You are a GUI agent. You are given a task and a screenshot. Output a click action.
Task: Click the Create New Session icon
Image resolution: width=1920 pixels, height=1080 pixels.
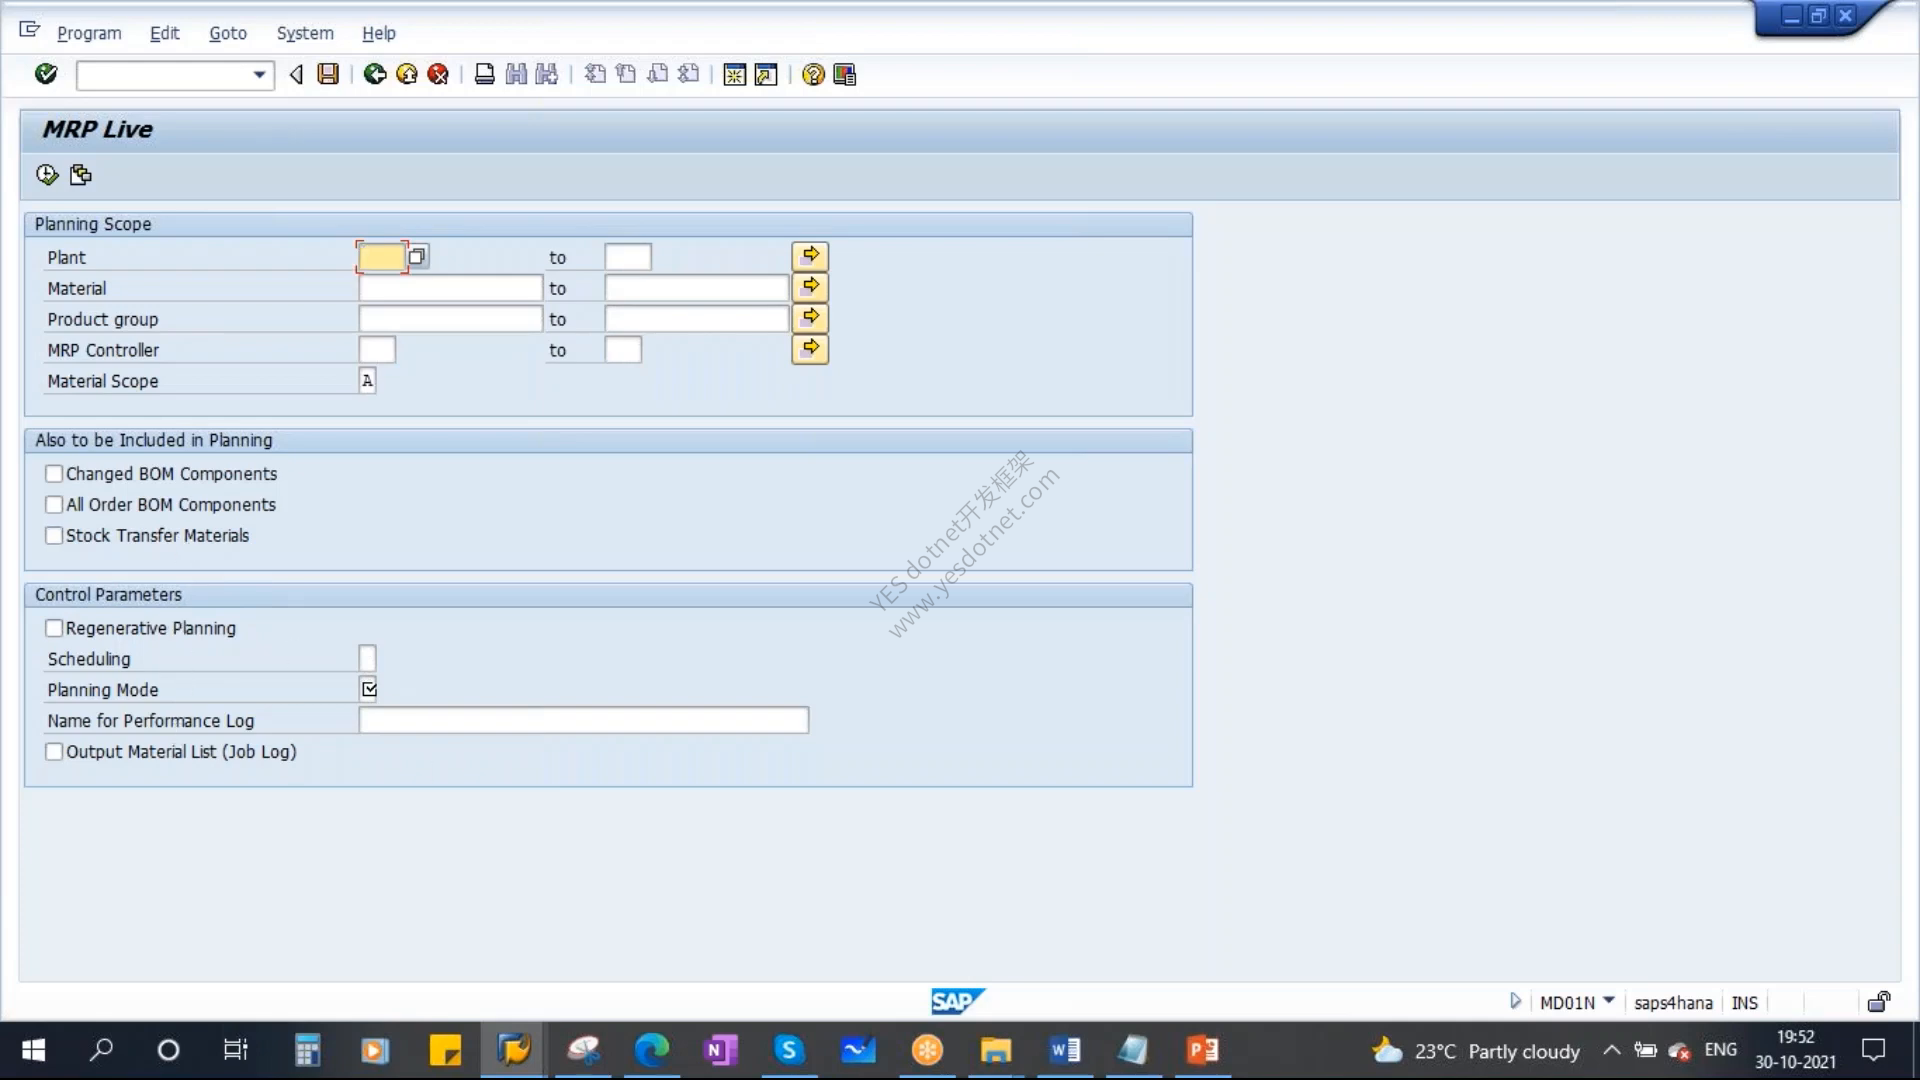coord(735,74)
